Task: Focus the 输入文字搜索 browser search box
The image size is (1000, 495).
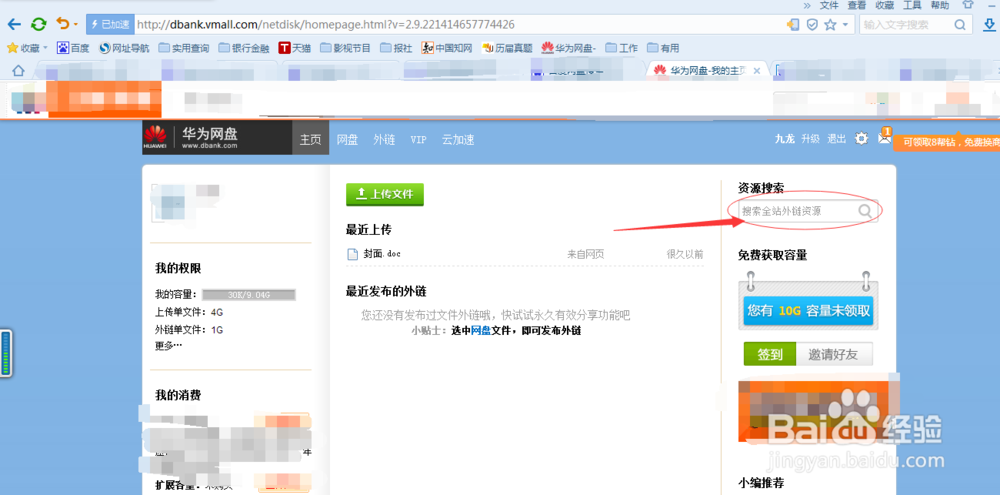Action: 906,25
